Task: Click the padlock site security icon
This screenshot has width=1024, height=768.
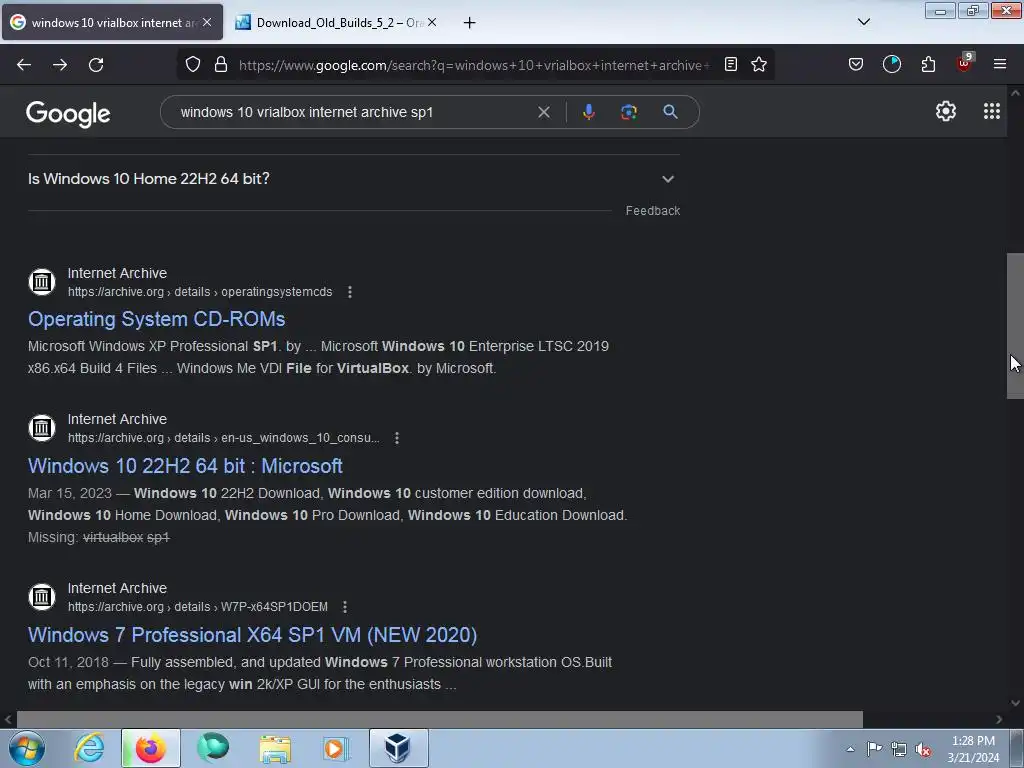Action: pos(221,65)
